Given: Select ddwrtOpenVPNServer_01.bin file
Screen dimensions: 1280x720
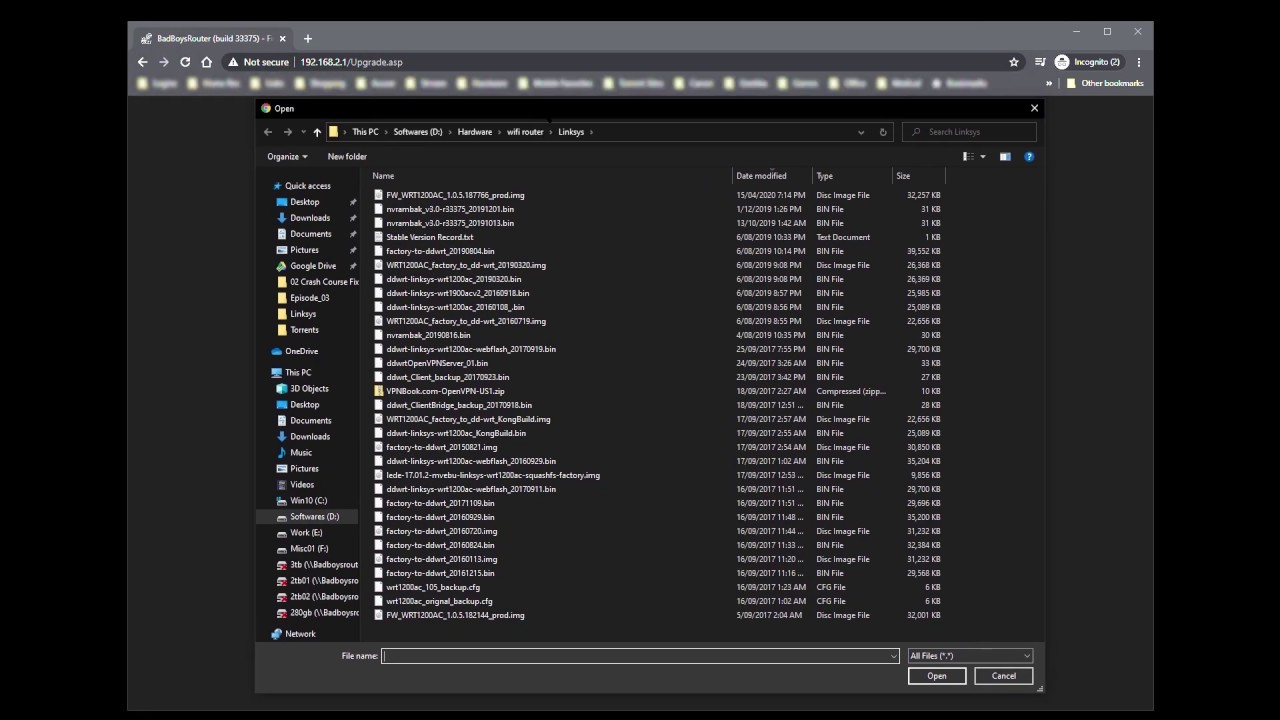Looking at the screenshot, I should click(x=437, y=363).
